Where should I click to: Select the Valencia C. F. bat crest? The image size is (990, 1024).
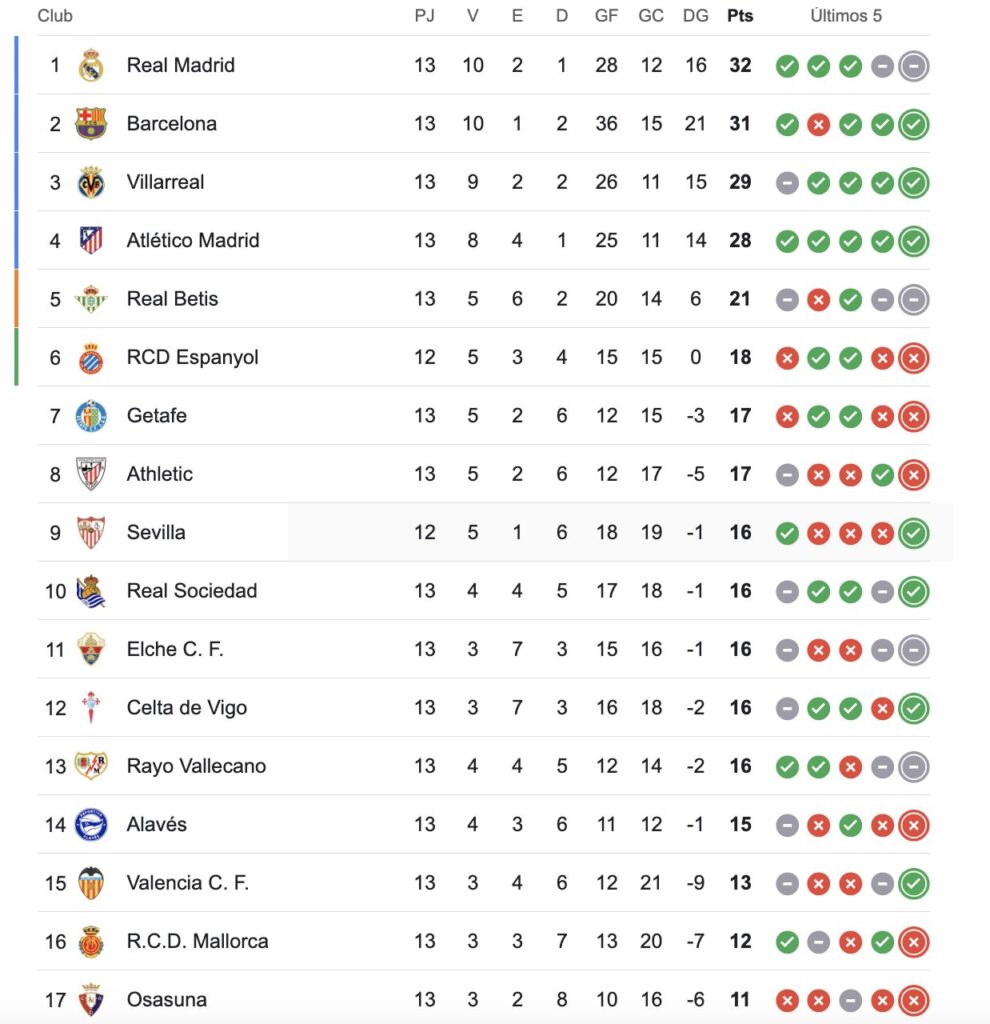pos(91,883)
